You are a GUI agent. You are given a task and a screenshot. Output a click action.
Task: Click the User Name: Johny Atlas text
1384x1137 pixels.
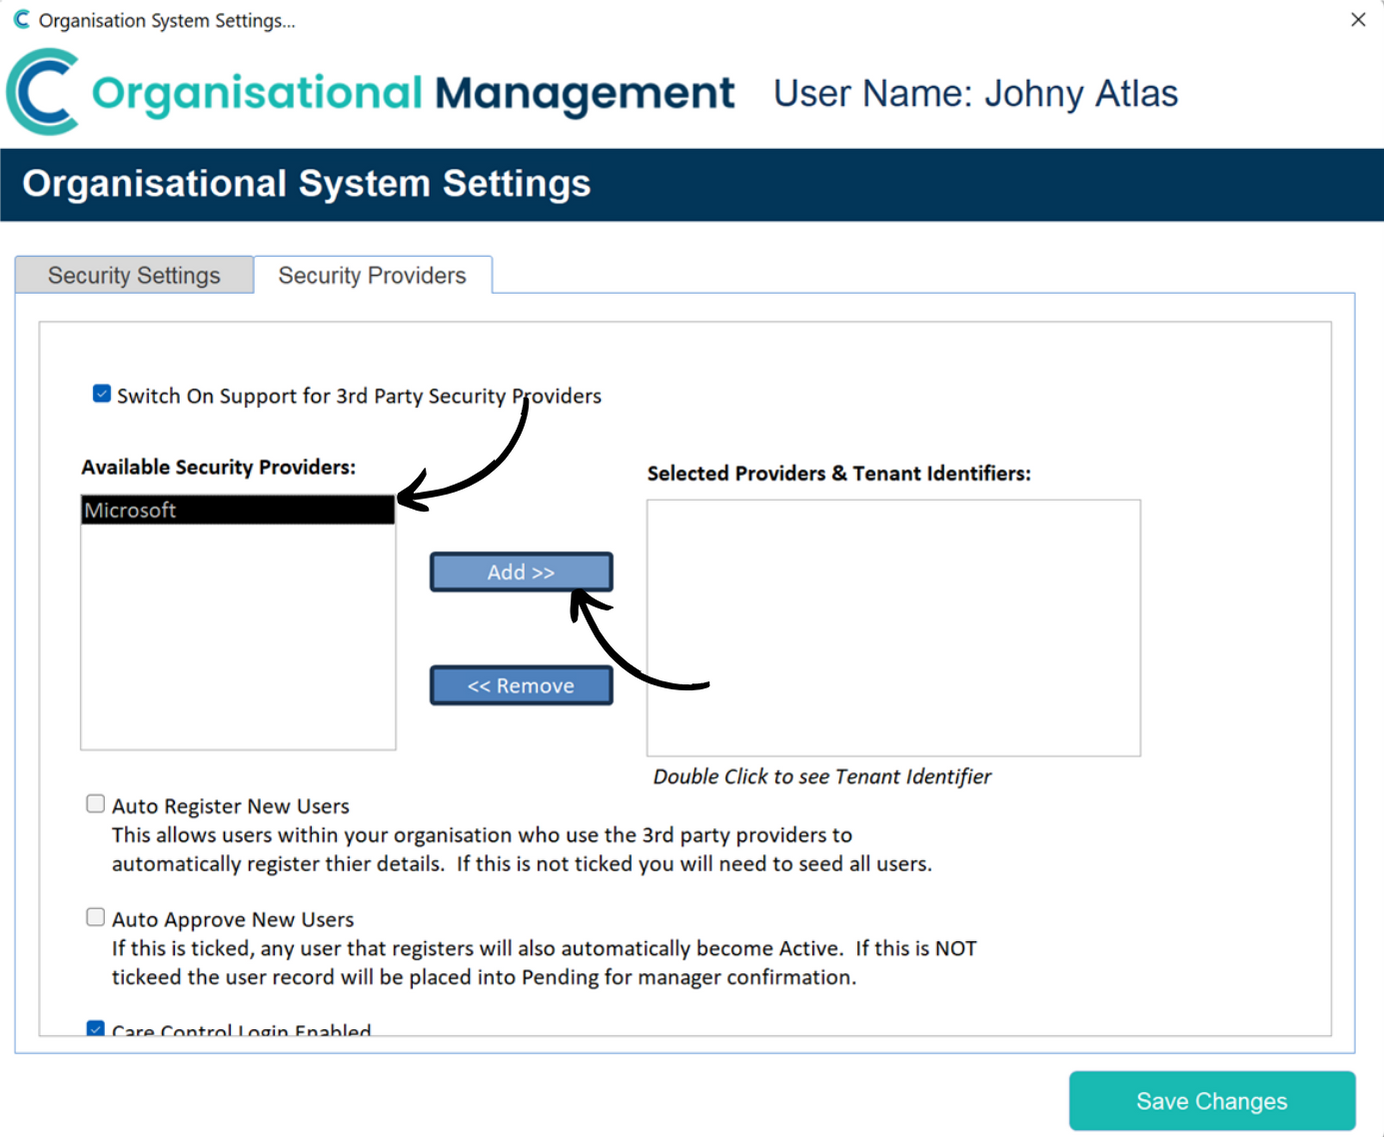976,93
